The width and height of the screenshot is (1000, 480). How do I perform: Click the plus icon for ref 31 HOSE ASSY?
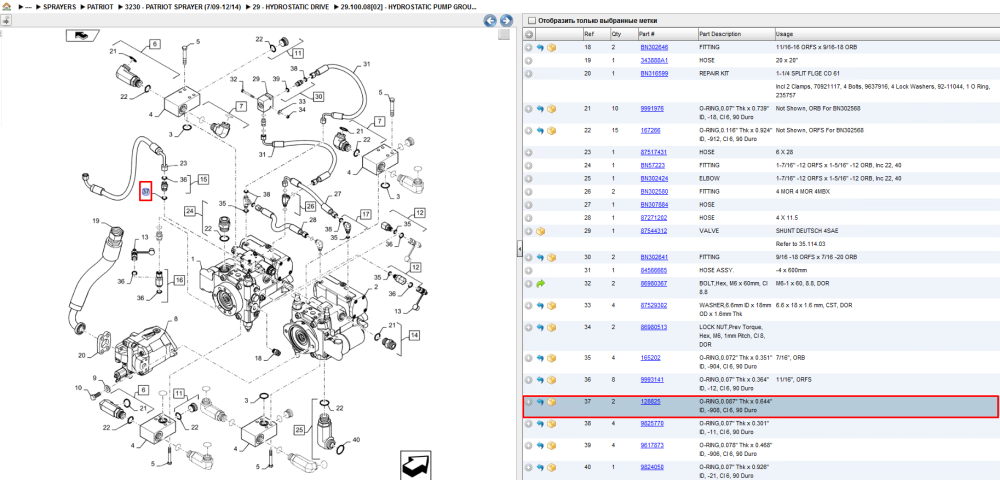pos(529,270)
